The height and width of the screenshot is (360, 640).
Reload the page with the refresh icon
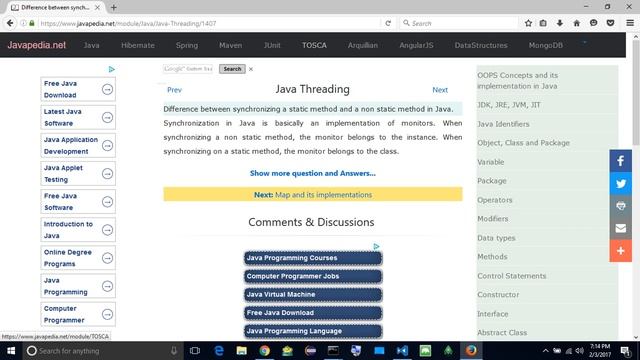[x=388, y=23]
